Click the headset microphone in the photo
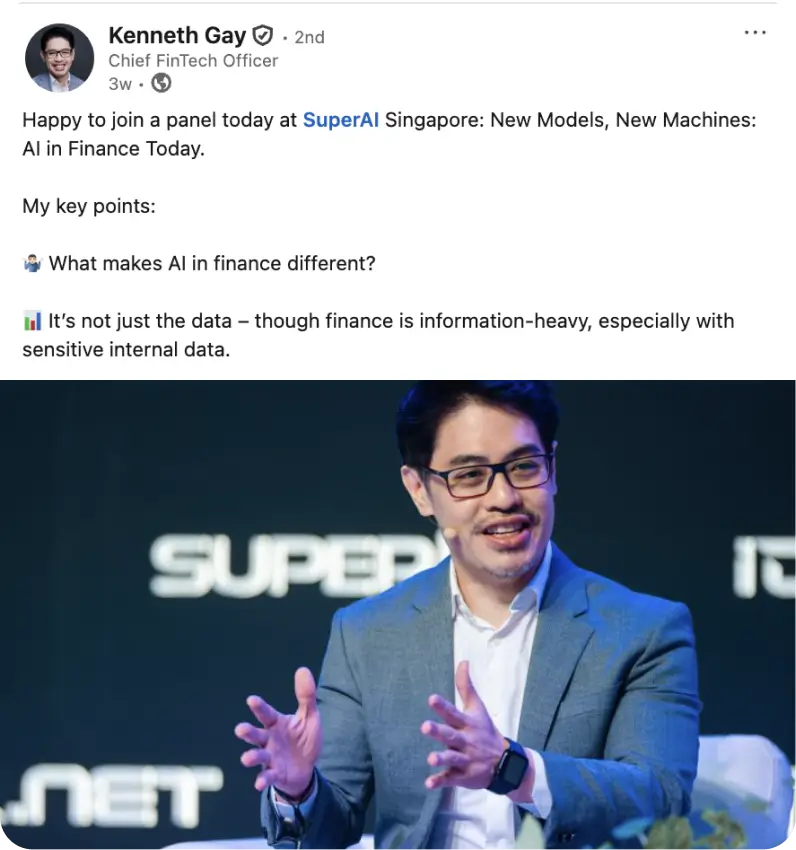Viewport: 796px width, 850px height. coord(449,532)
